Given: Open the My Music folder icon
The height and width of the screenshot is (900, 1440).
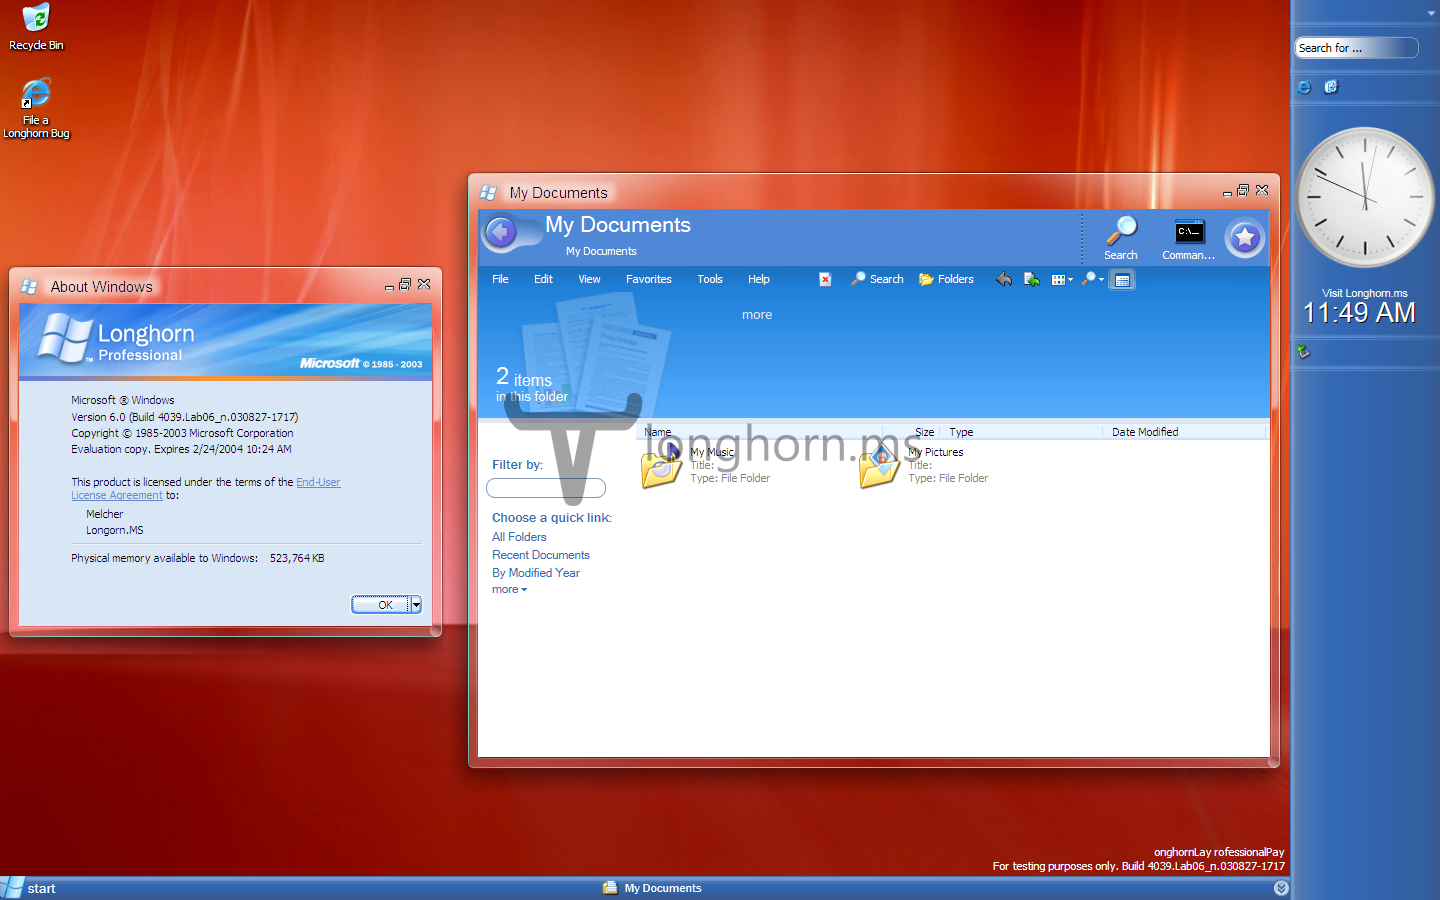Looking at the screenshot, I should [661, 467].
